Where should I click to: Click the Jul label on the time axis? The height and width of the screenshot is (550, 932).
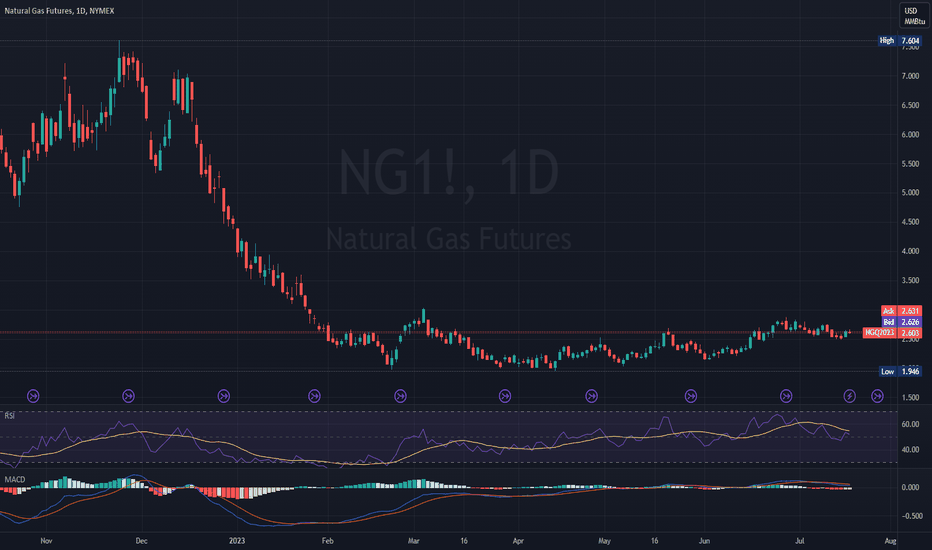pyautogui.click(x=800, y=541)
